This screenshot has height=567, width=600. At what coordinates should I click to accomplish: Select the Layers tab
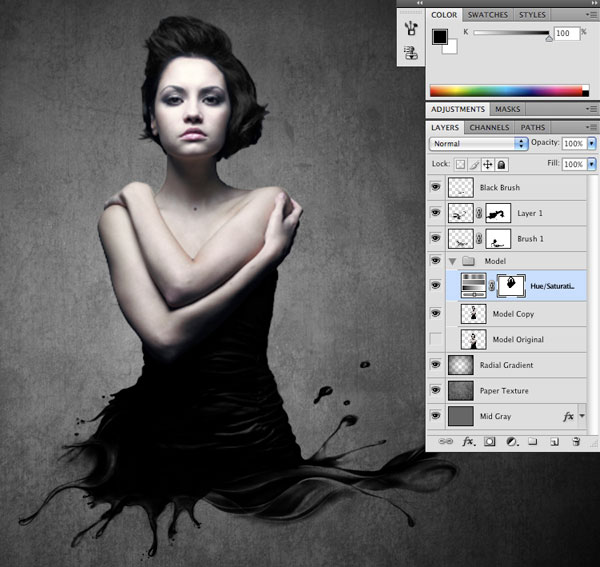click(x=445, y=127)
